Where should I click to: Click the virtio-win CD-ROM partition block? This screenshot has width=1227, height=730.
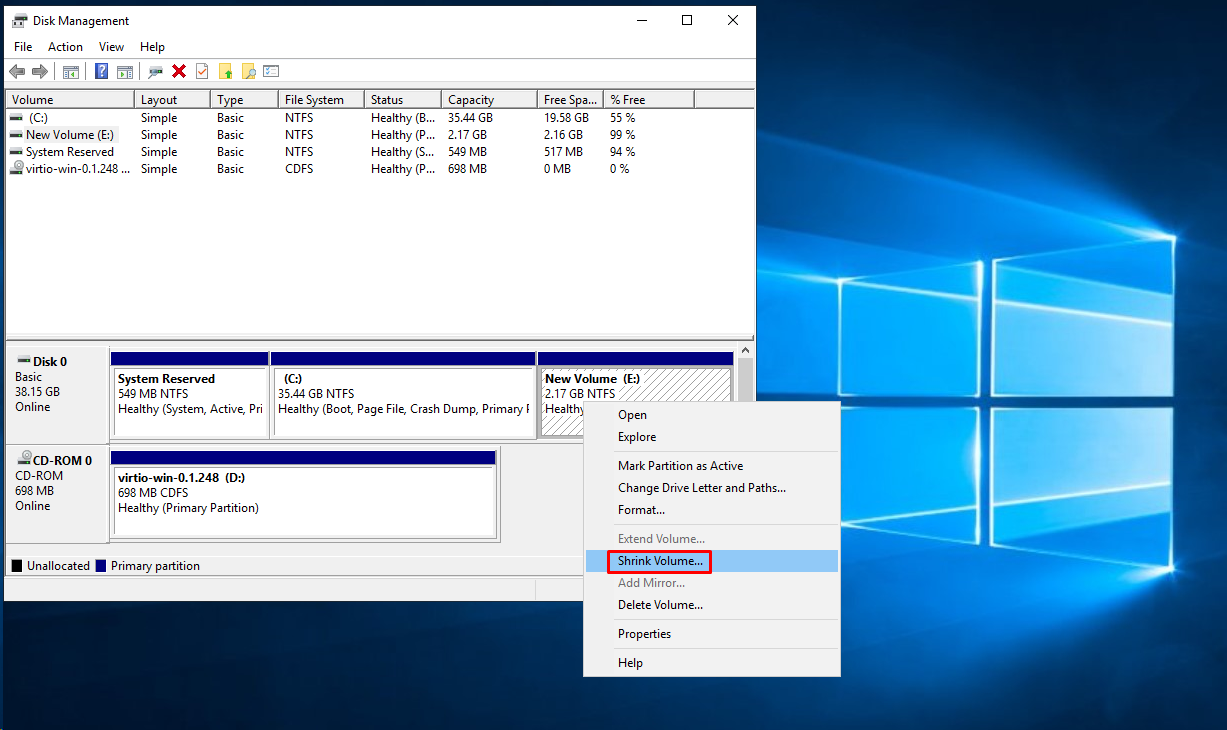(x=300, y=495)
